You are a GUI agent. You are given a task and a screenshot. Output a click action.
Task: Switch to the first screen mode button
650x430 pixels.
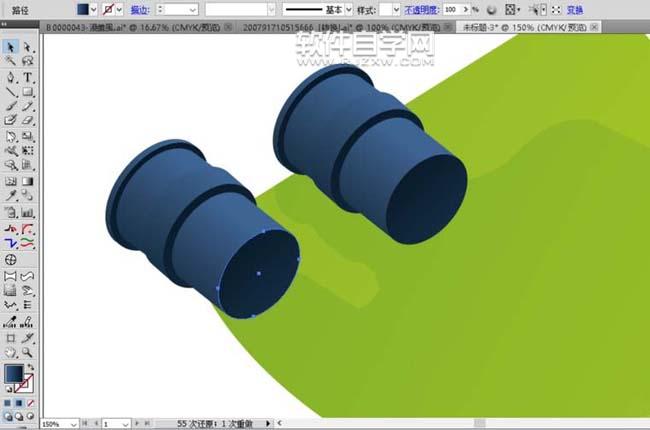[8, 416]
